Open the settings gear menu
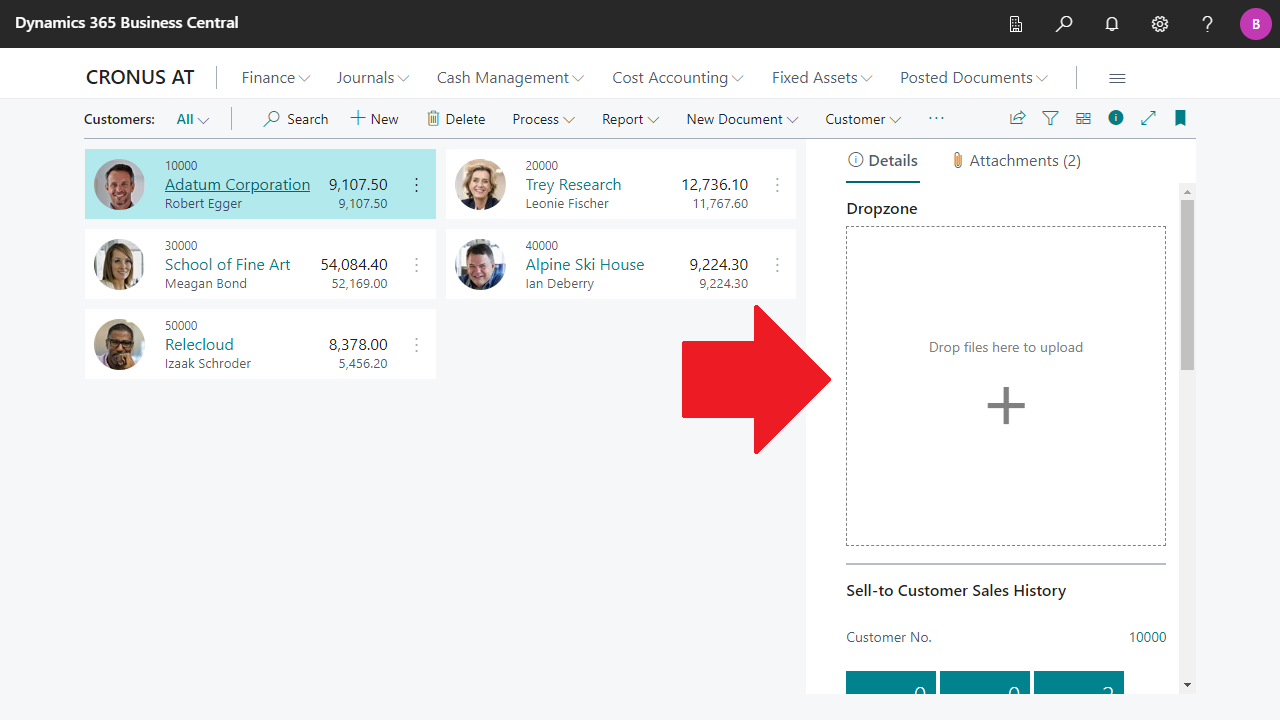The image size is (1280, 720). (x=1160, y=24)
